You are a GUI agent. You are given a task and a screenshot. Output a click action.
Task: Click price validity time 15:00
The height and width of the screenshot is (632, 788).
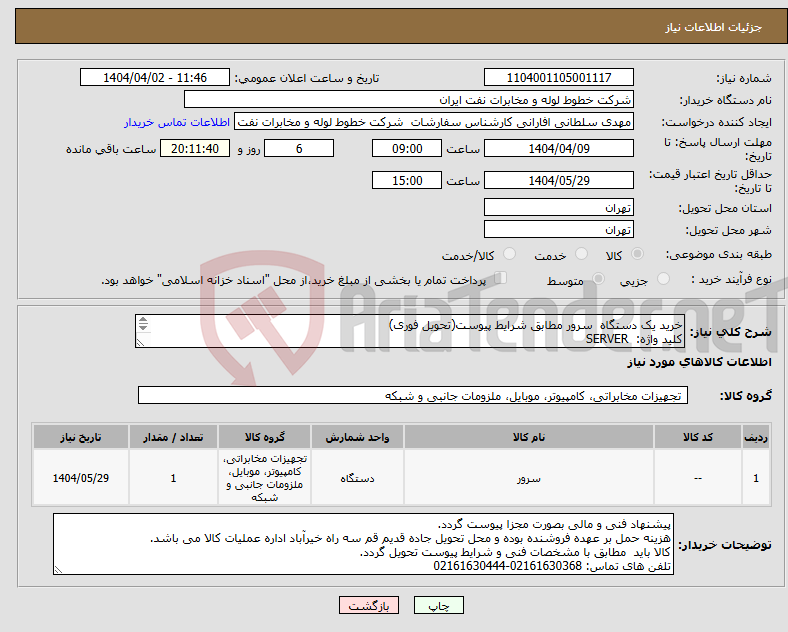(407, 180)
